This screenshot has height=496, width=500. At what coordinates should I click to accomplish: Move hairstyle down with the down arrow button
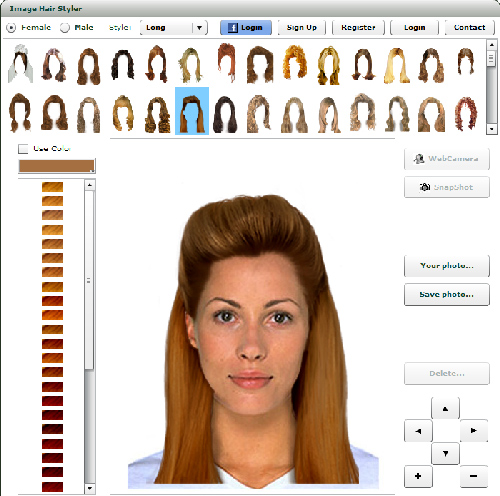tap(445, 453)
